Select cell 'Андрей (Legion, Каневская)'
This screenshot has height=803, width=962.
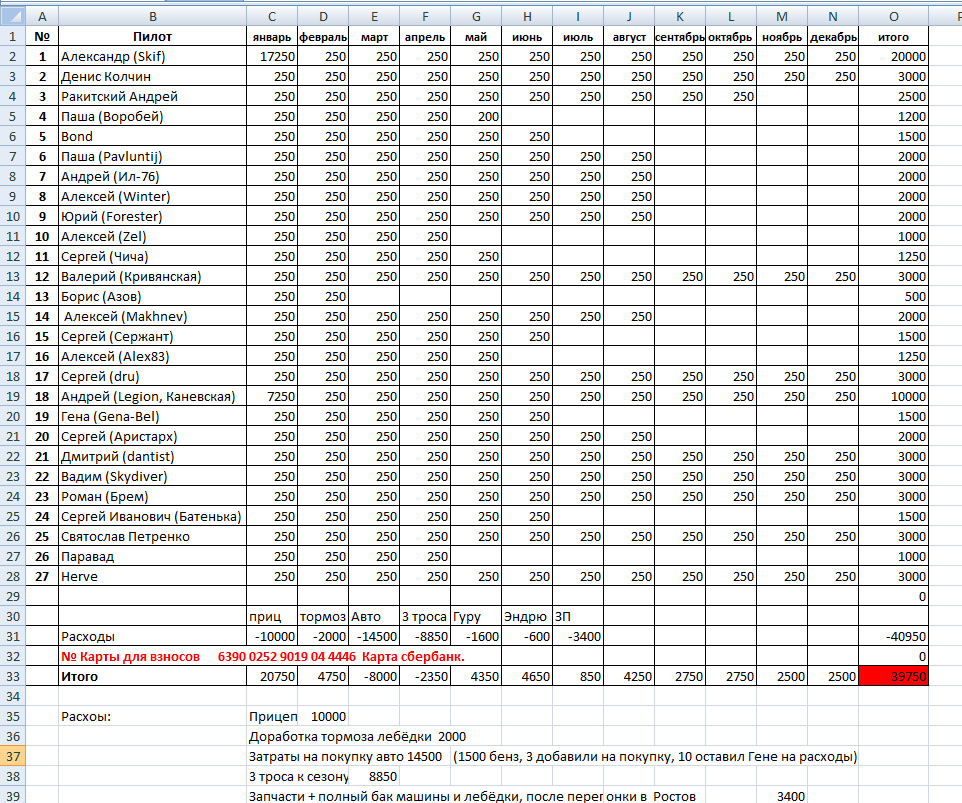(152, 396)
